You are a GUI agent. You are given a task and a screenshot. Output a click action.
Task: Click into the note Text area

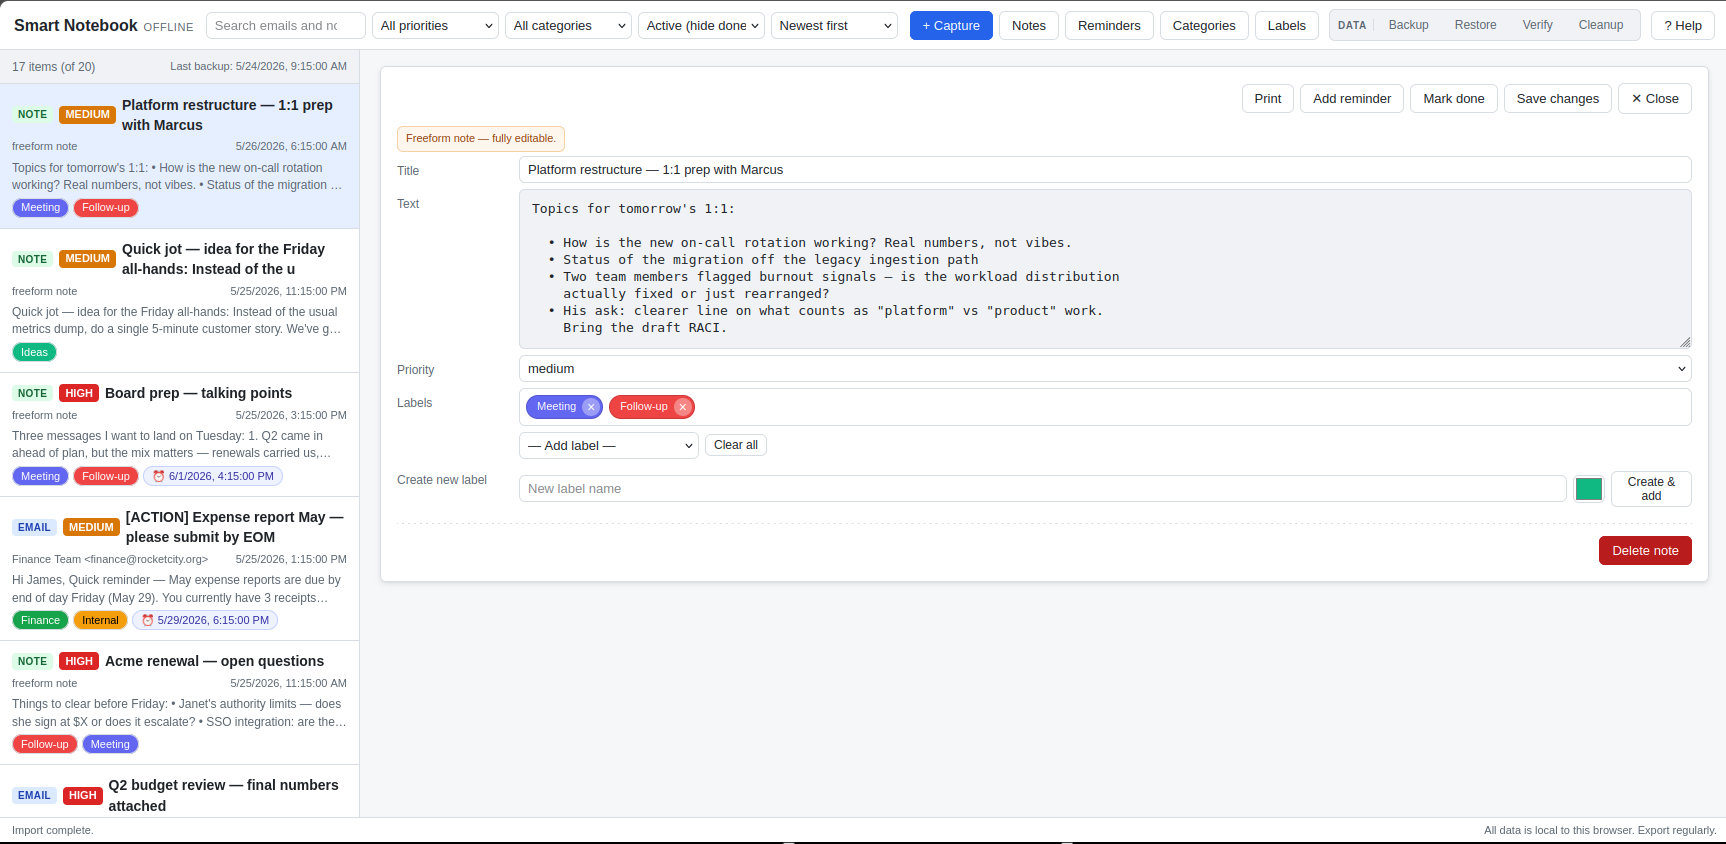[1105, 269]
